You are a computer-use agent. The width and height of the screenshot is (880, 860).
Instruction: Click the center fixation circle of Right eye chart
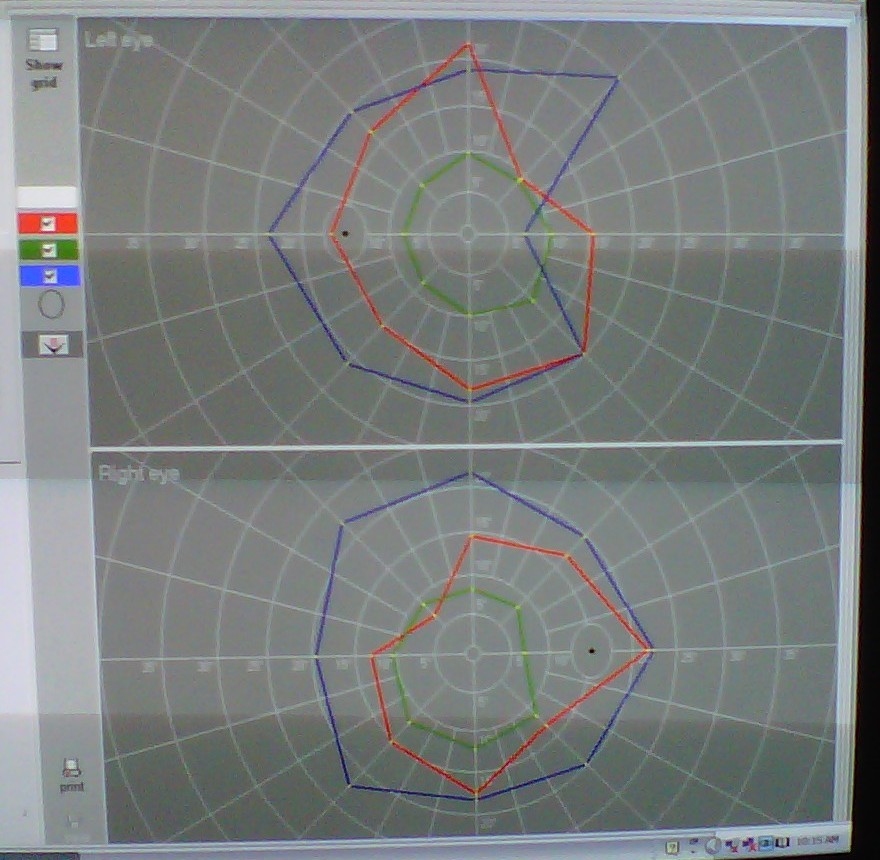(472, 653)
